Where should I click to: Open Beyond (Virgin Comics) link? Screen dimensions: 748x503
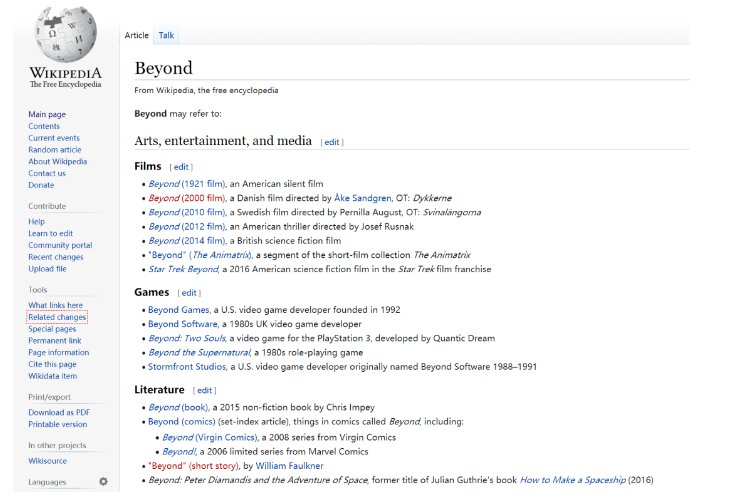point(210,437)
